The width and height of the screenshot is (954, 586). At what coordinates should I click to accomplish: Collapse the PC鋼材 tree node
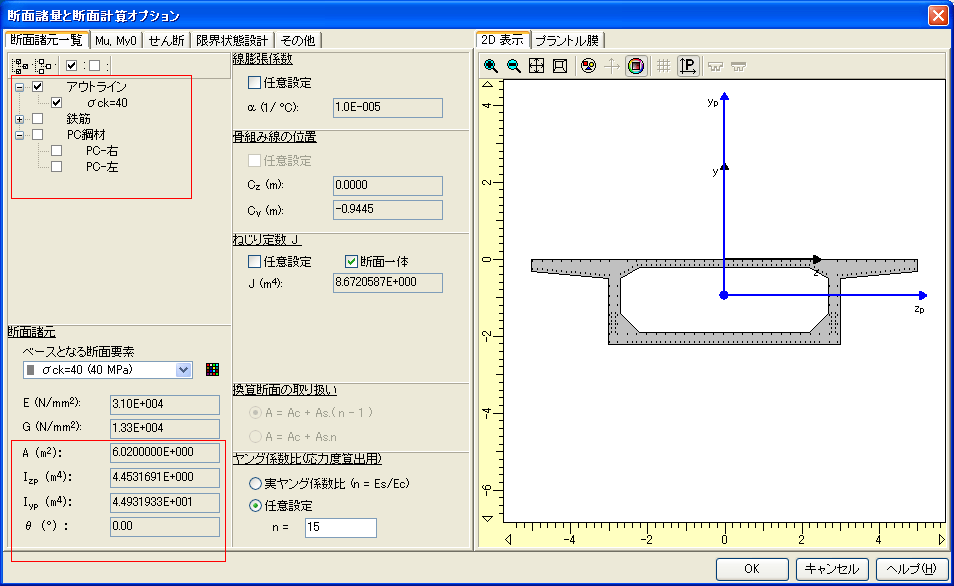(x=19, y=135)
